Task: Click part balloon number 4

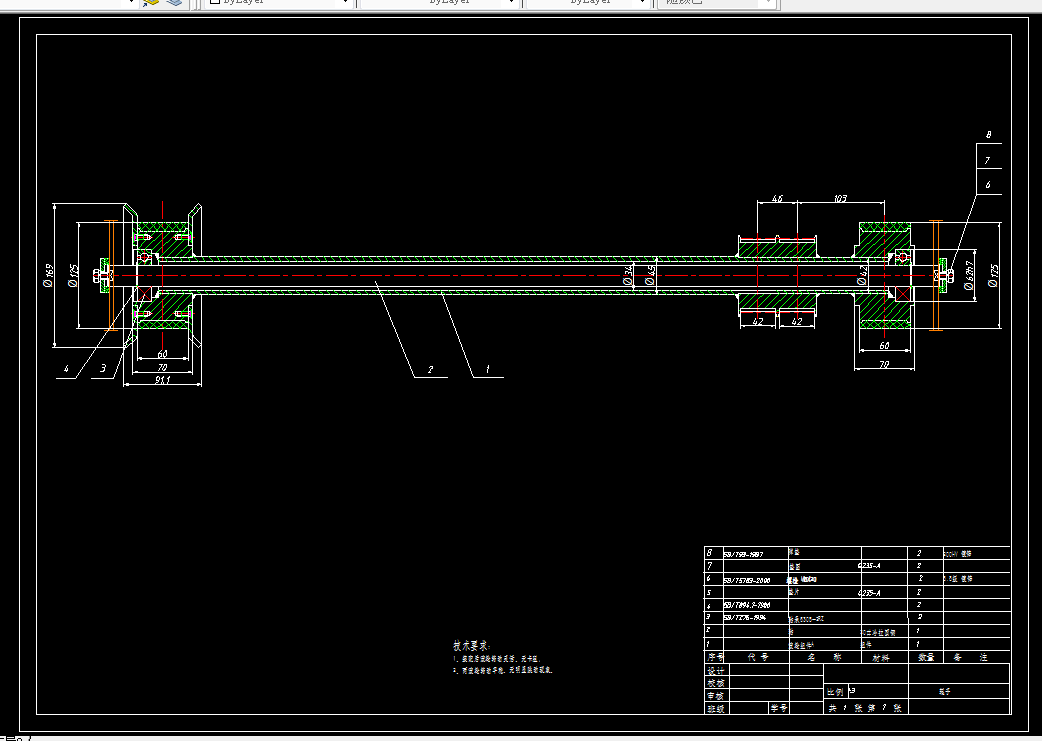Action: click(x=66, y=369)
